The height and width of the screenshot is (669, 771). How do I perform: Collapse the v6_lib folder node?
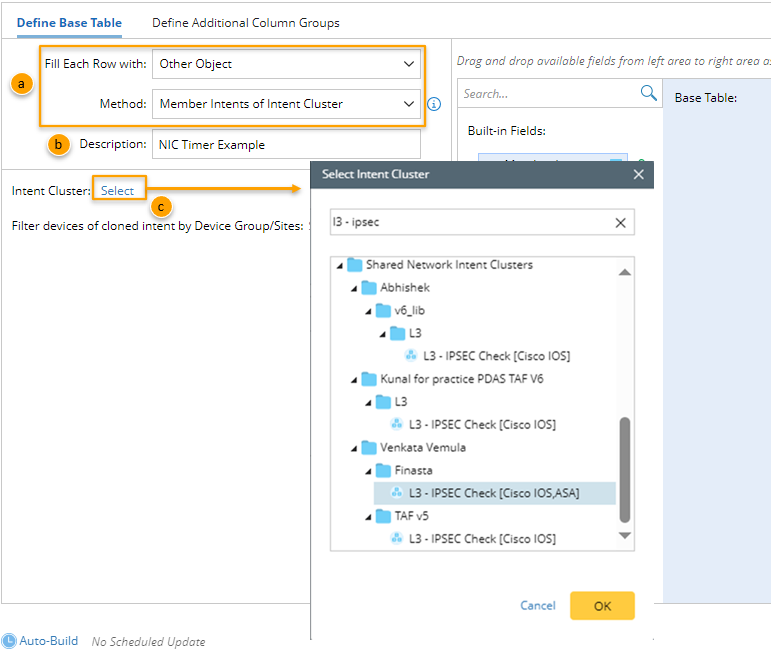coord(368,311)
